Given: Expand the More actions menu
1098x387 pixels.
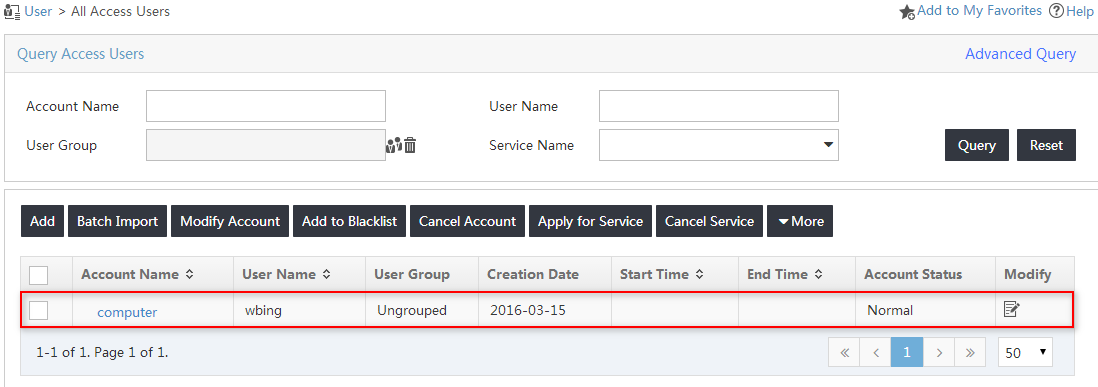Looking at the screenshot, I should point(800,221).
